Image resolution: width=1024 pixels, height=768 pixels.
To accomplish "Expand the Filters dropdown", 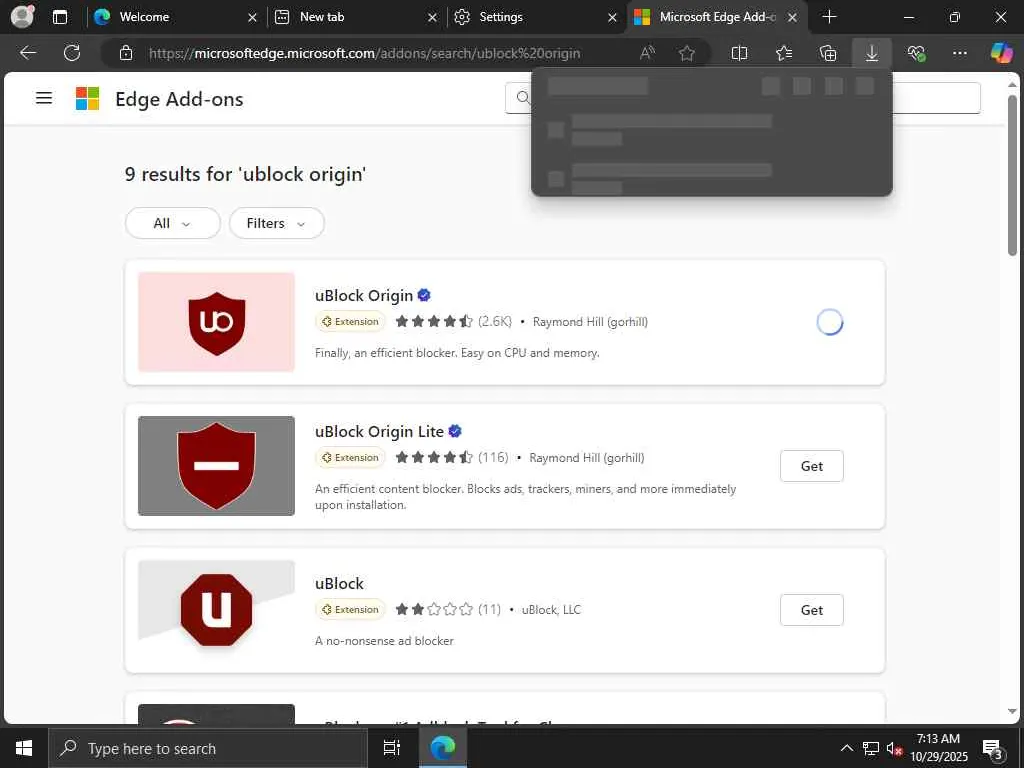I will 276,223.
